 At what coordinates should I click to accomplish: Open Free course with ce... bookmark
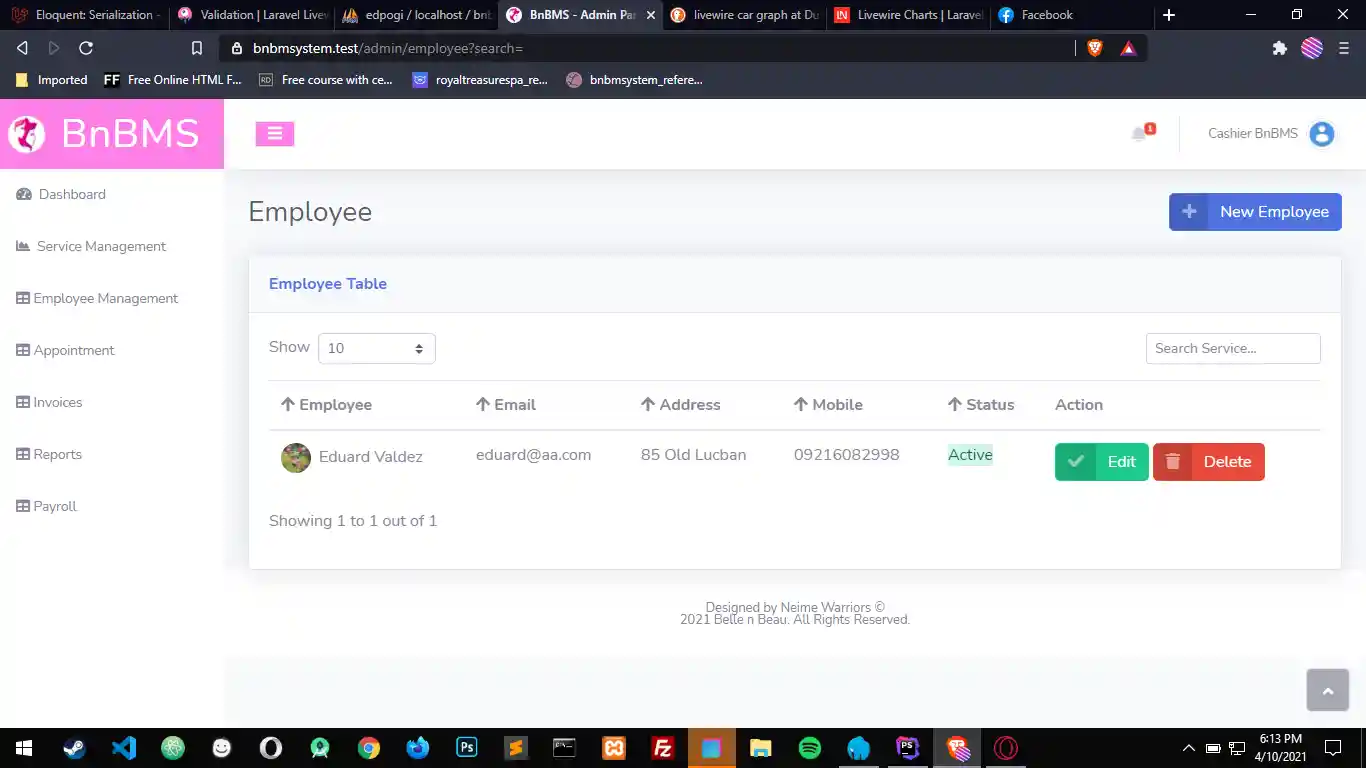(326, 80)
